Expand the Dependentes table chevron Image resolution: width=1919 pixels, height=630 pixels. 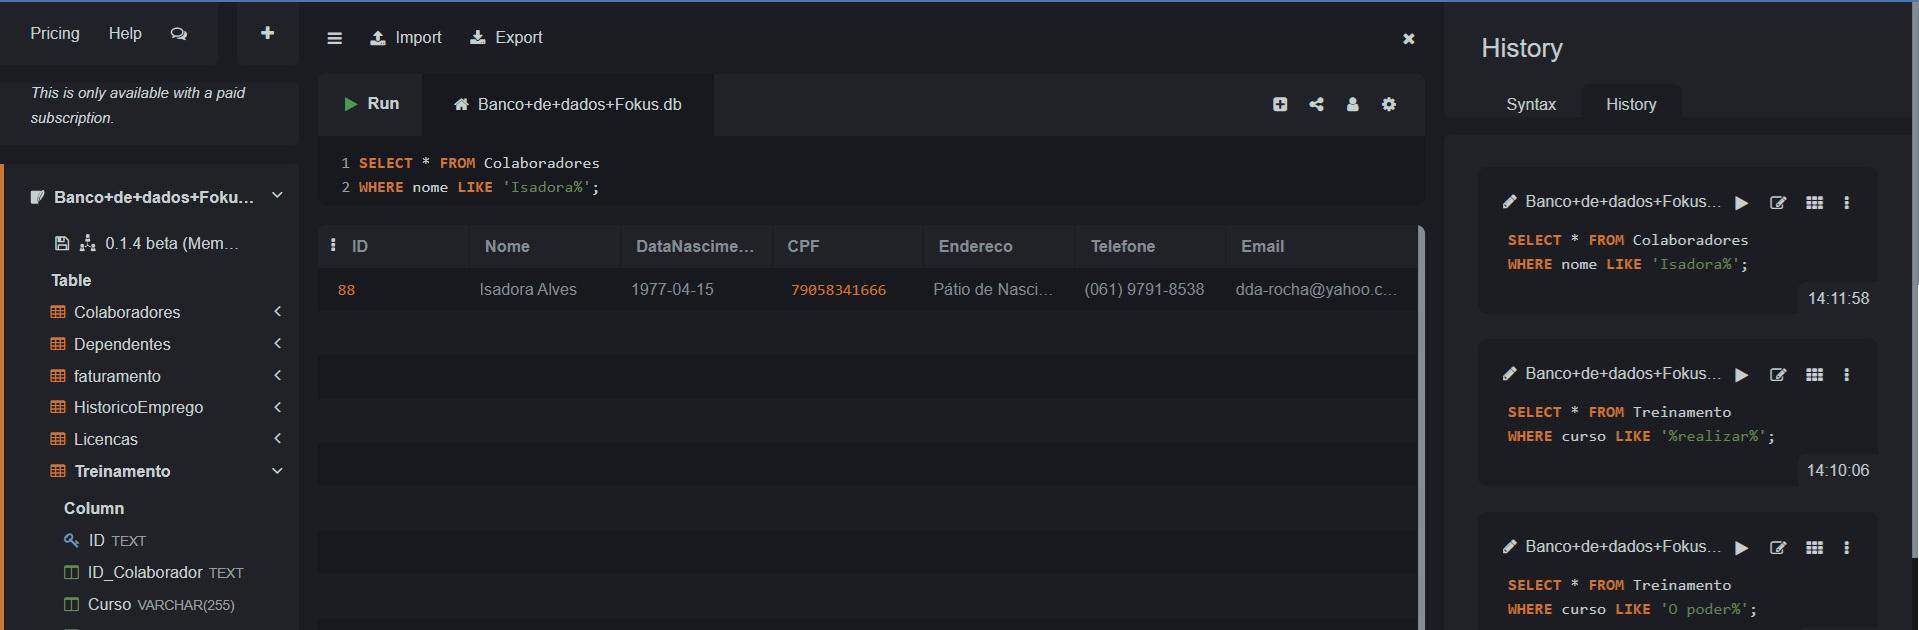tap(278, 344)
